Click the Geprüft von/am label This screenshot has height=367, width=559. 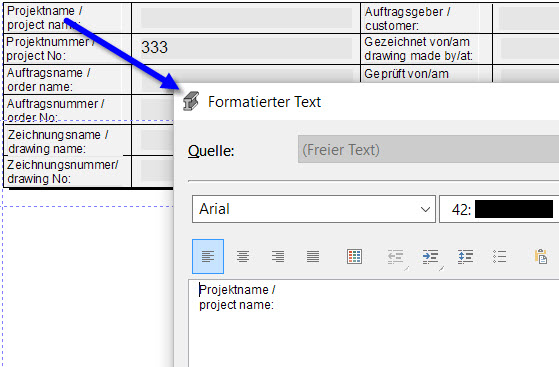pos(406,74)
